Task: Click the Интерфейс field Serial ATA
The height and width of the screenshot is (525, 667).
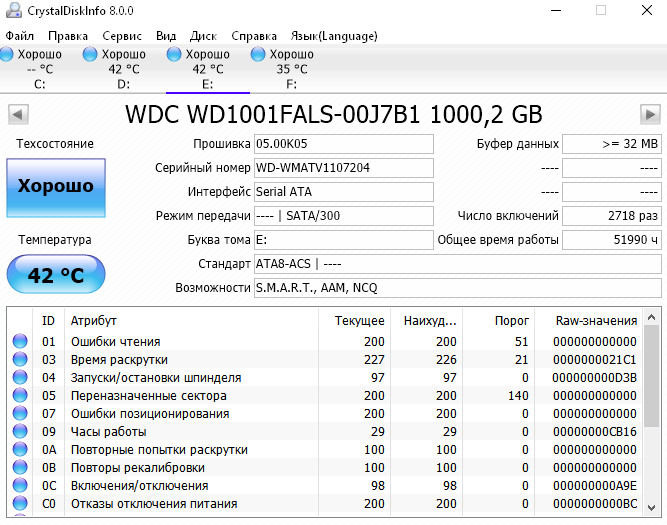Action: (x=344, y=192)
